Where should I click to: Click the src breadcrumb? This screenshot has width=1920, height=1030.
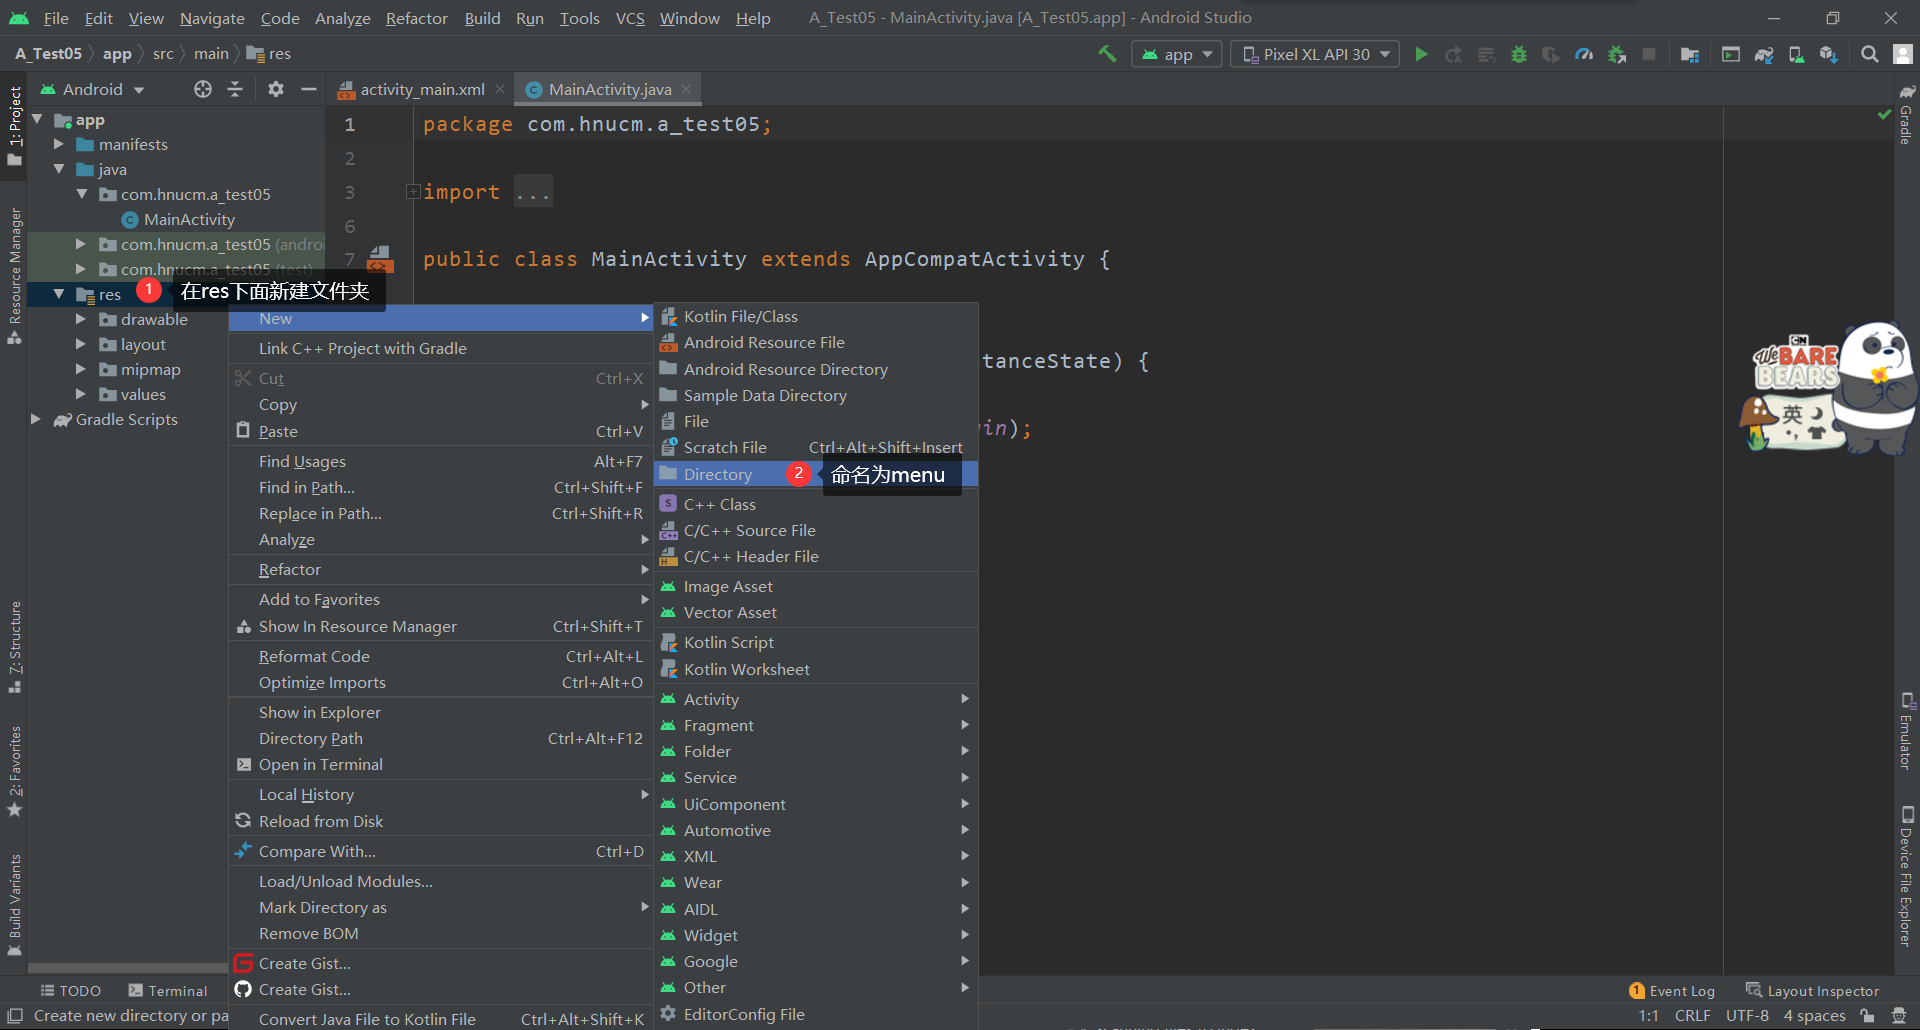(163, 54)
